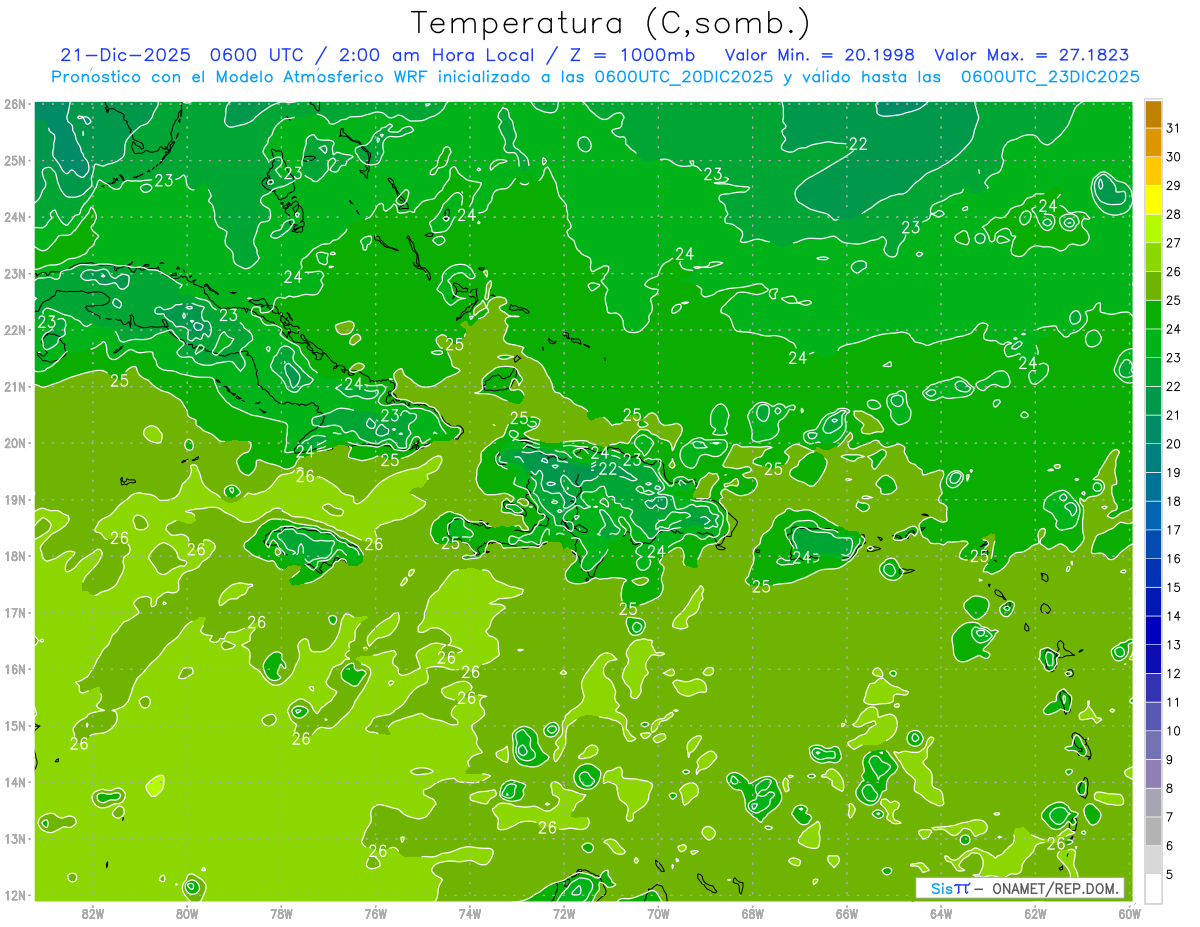
Task: Click the latitude axis label "26N"
Action: (x=15, y=104)
